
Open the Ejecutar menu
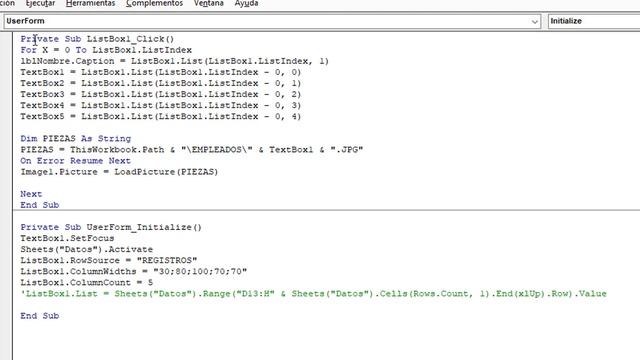(40, 3)
